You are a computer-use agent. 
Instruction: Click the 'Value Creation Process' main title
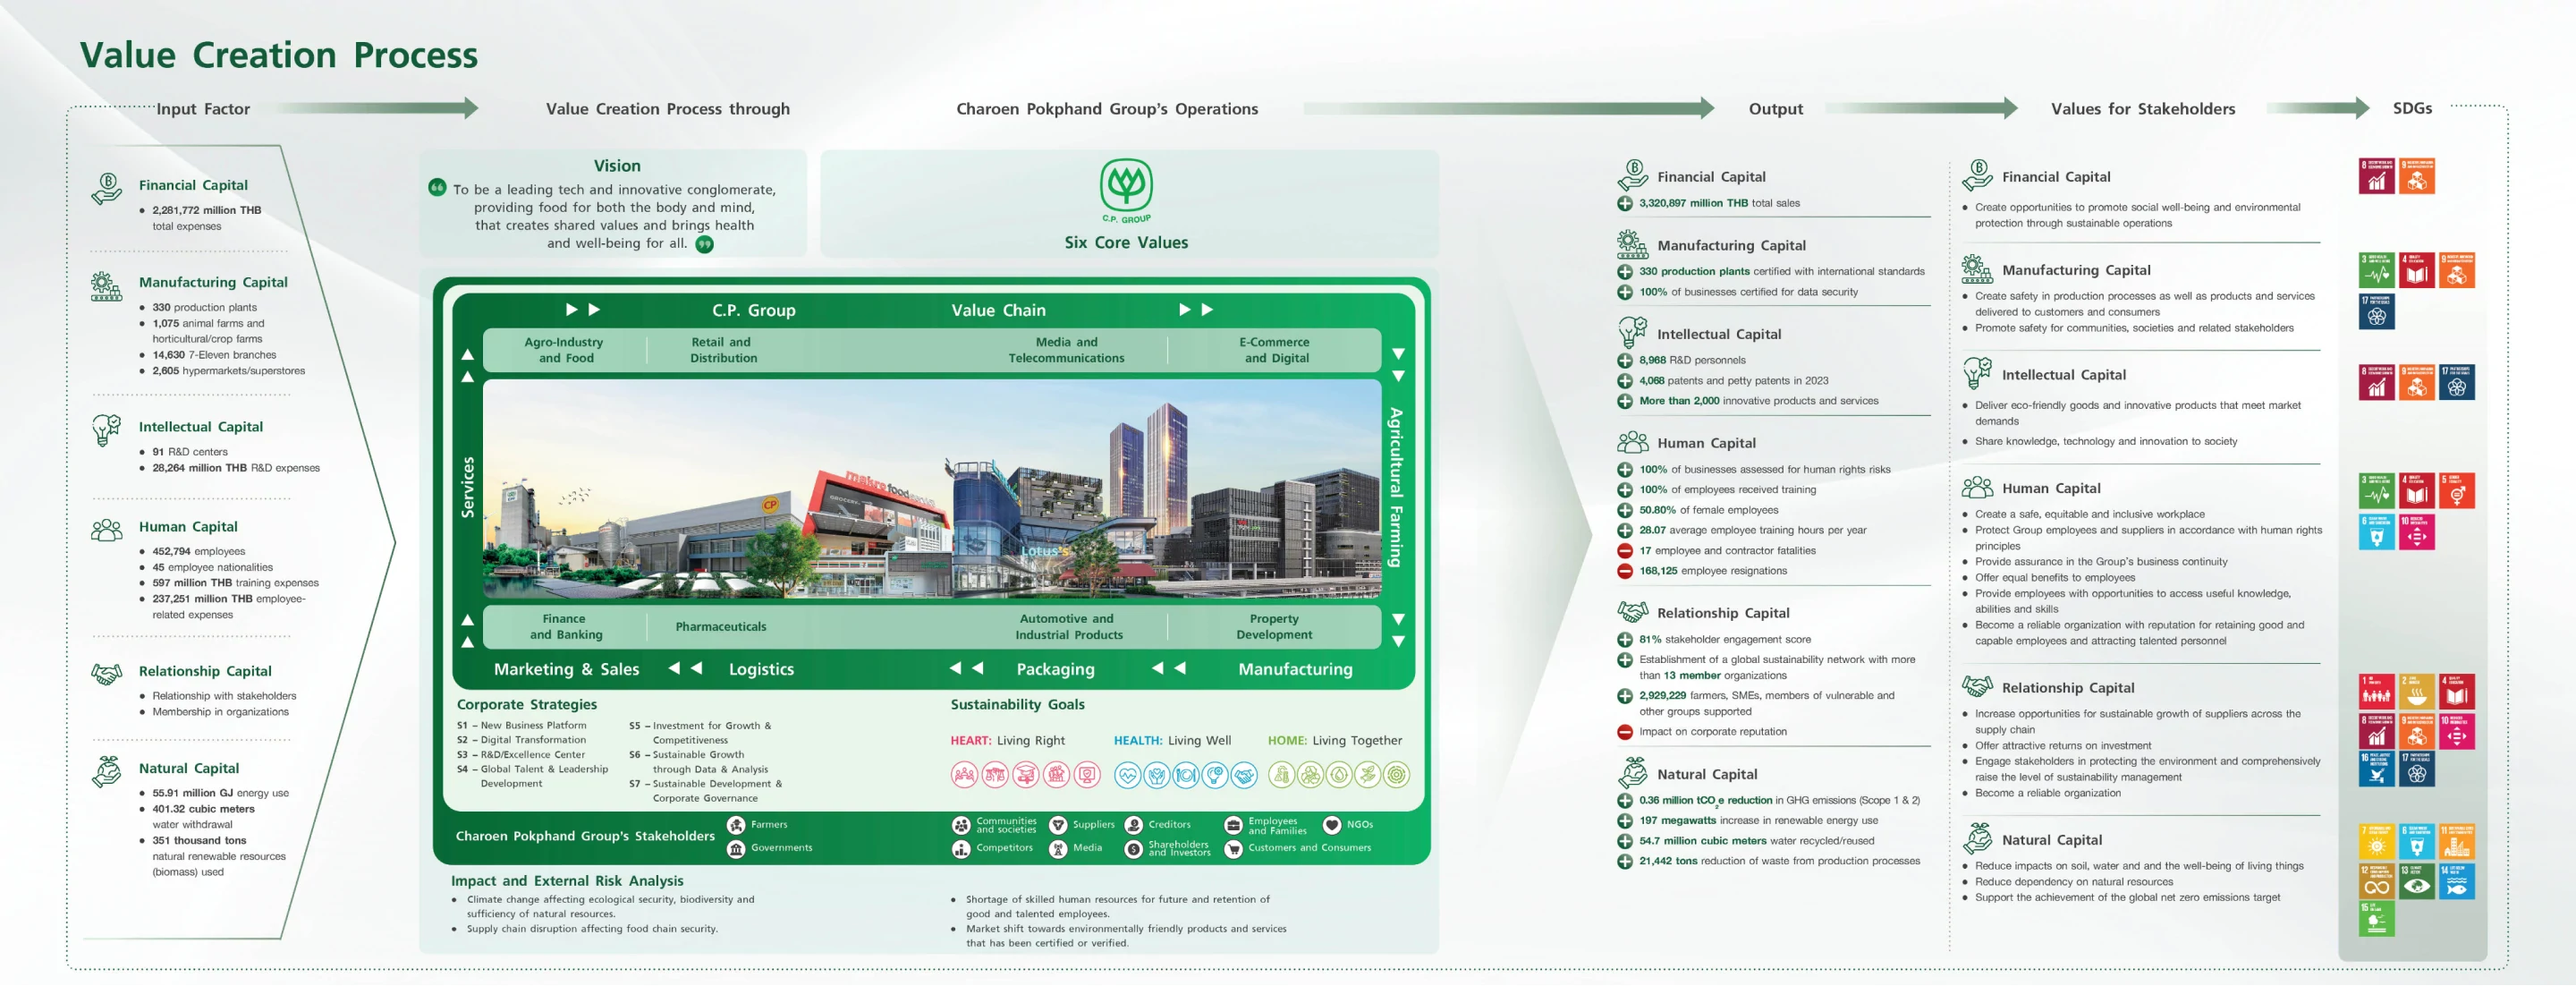[x=279, y=55]
